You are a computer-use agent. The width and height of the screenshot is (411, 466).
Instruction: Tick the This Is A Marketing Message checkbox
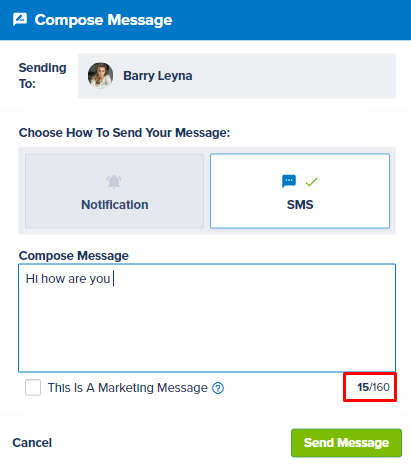click(33, 387)
